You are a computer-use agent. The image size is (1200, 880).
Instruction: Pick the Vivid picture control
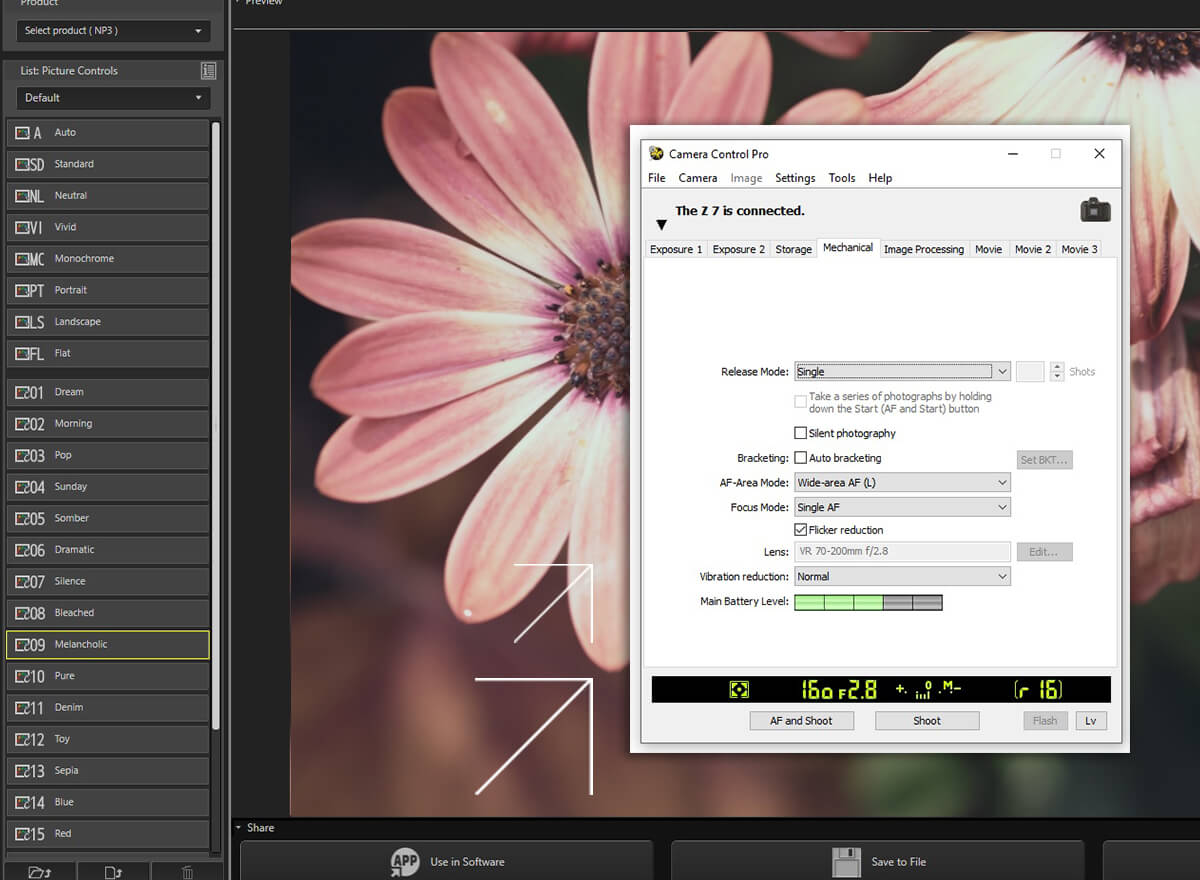tap(108, 227)
